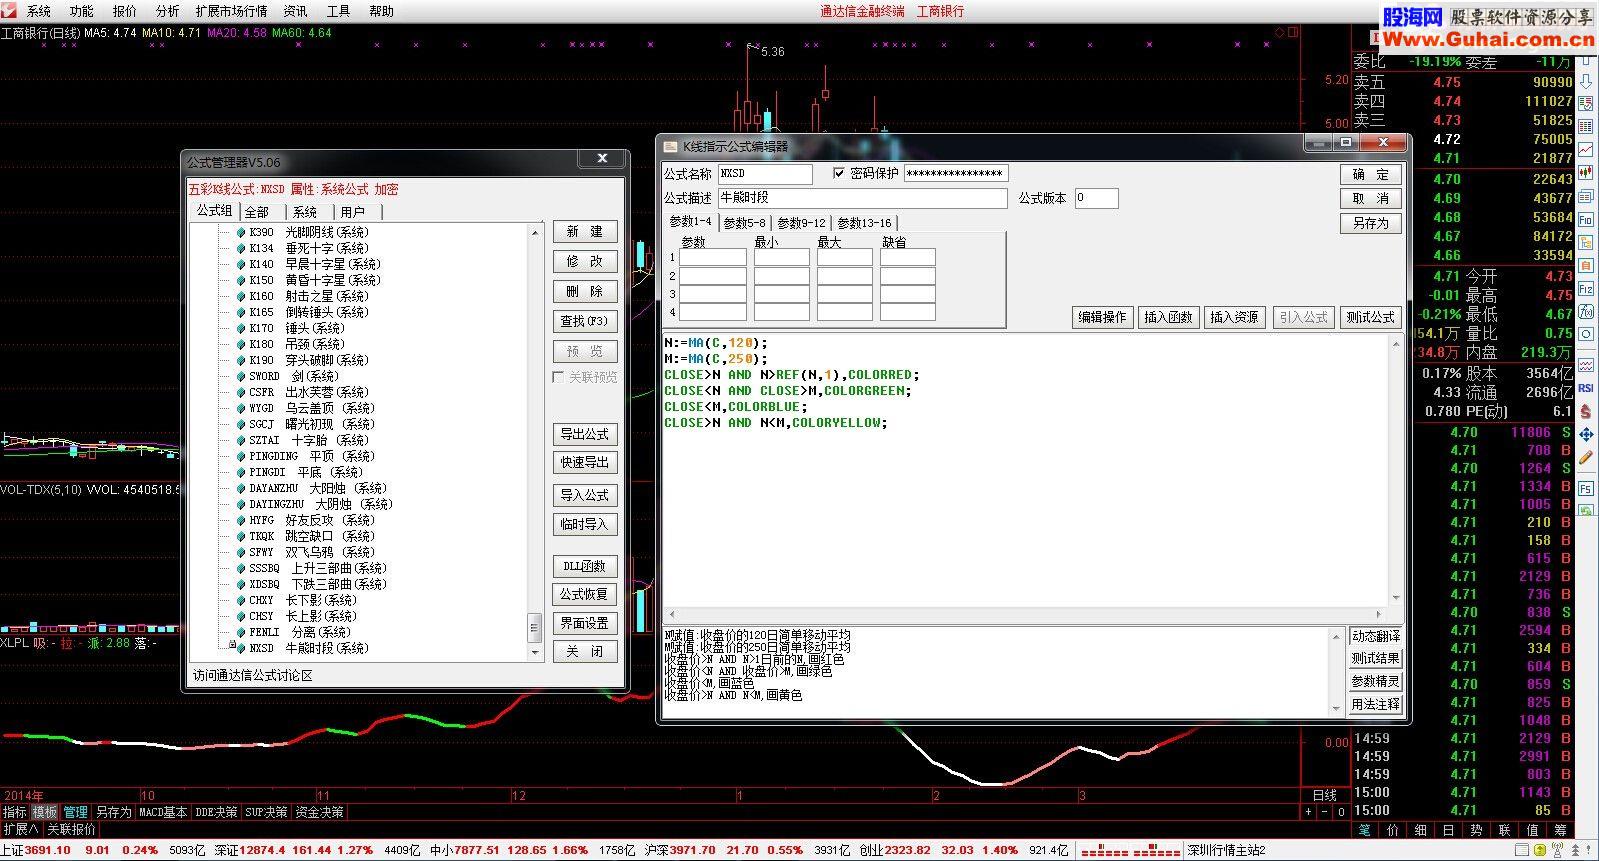1599x861 pixels.
Task: Open the 资讯 menu
Action: [x=295, y=11]
